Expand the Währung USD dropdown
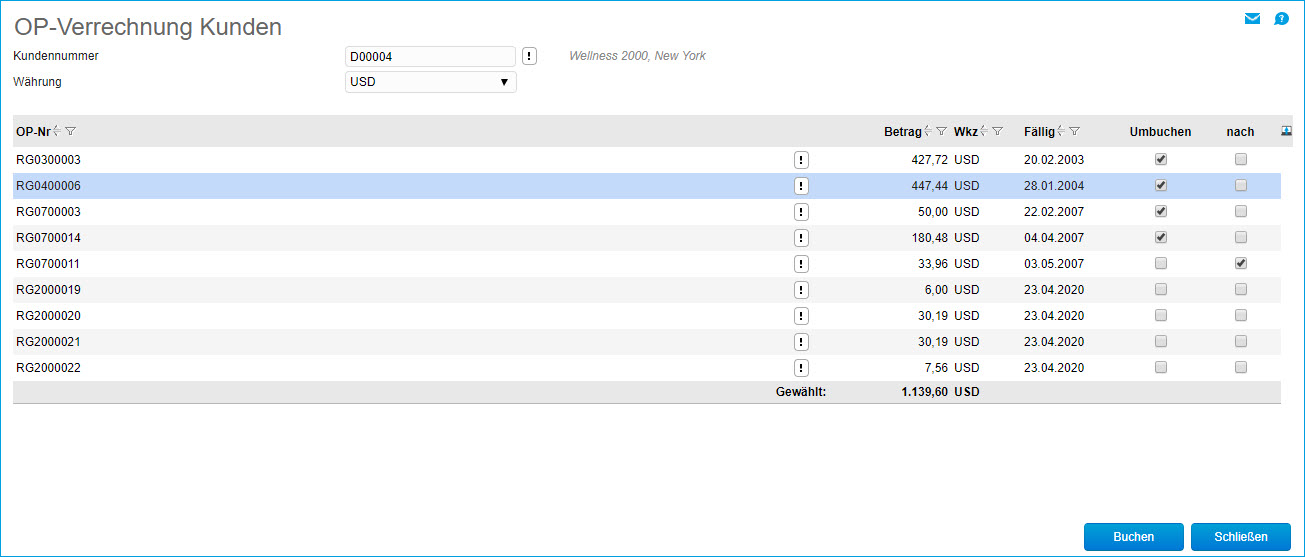 click(x=430, y=82)
